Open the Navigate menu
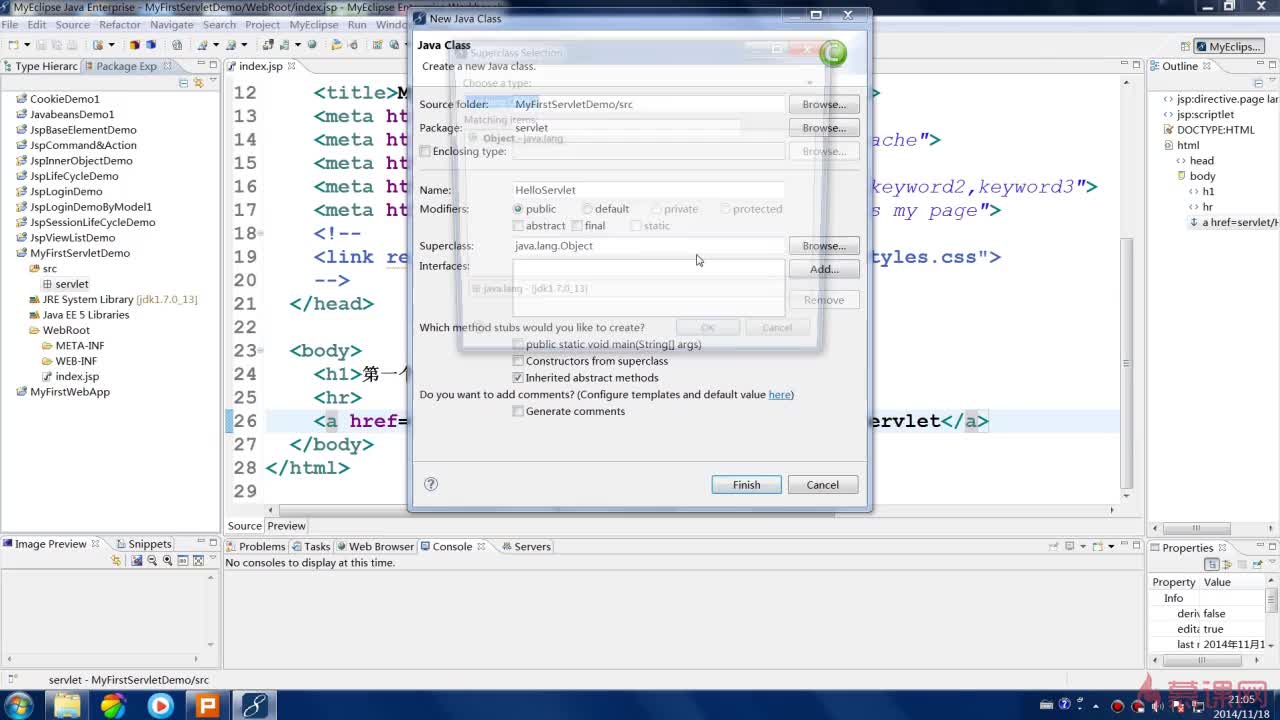The image size is (1280, 720). tap(172, 25)
